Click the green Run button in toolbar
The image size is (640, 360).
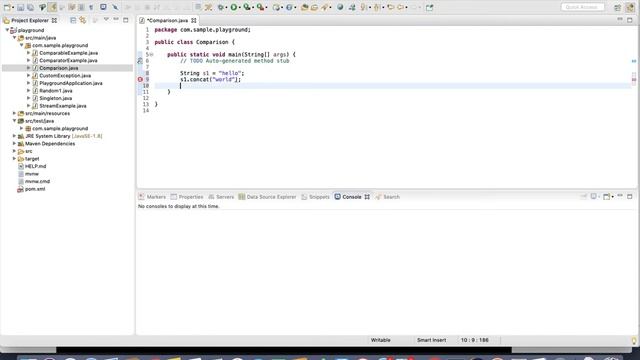234,7
